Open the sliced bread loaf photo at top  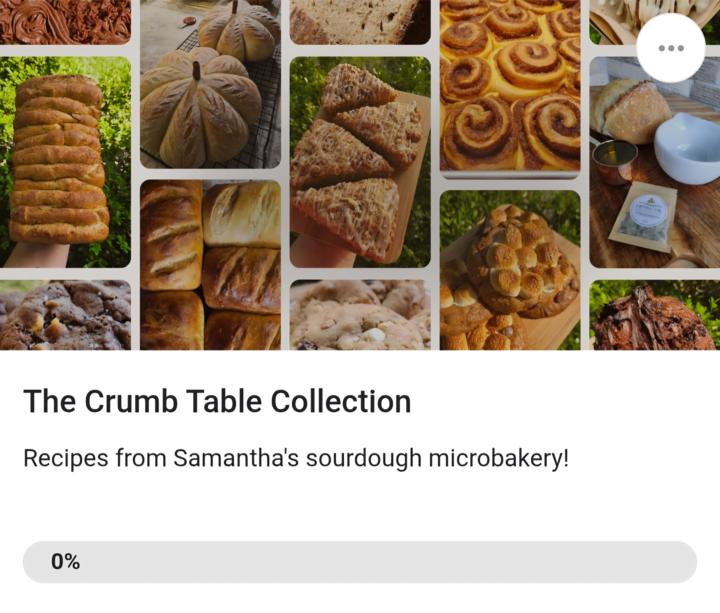[x=360, y=22]
